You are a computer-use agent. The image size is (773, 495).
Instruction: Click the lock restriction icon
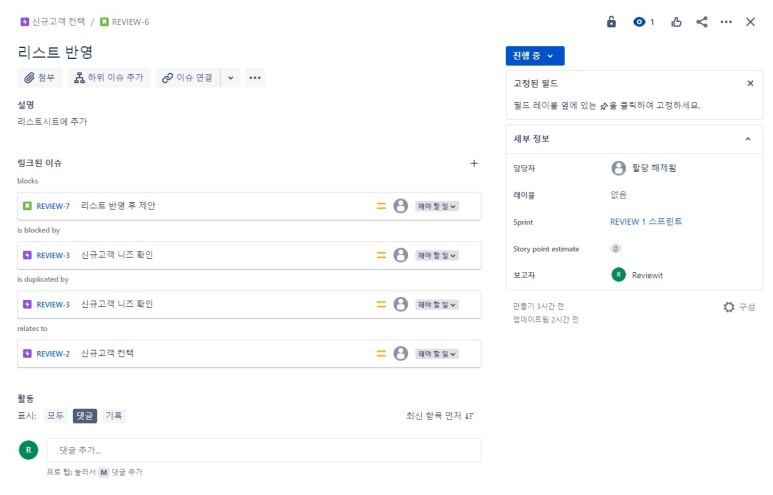[612, 21]
